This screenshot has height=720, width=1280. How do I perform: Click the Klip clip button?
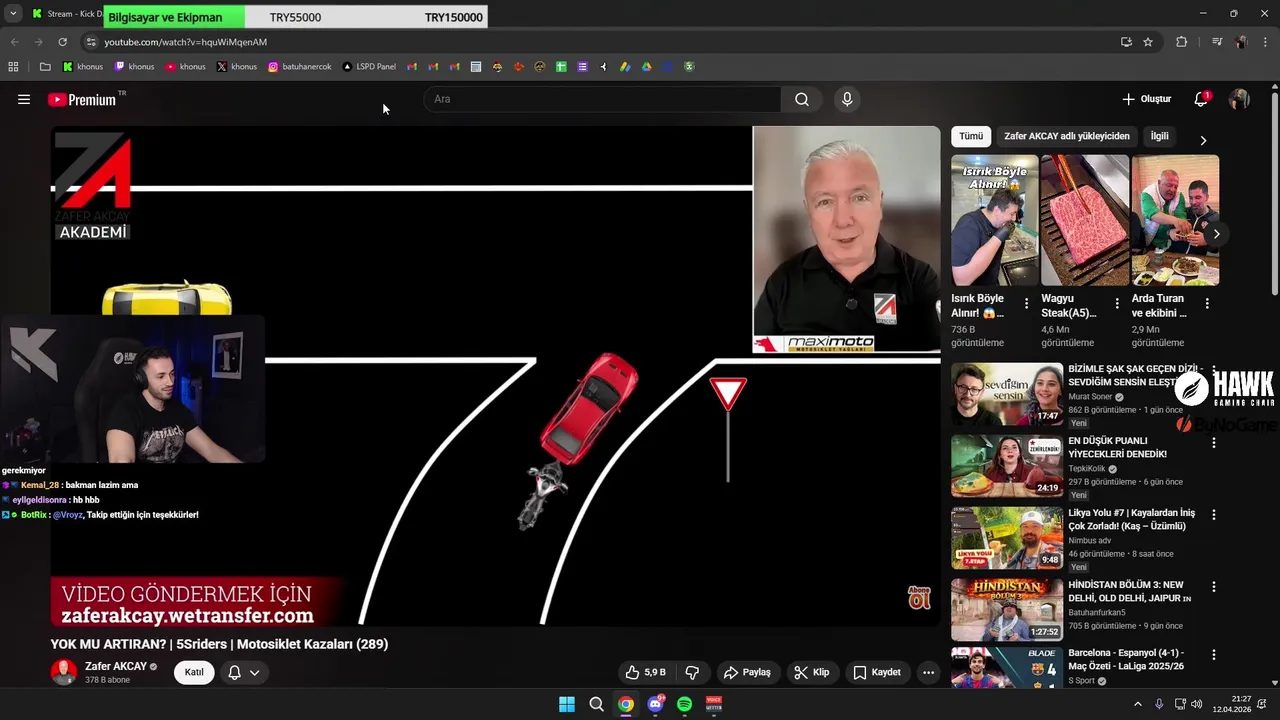coord(812,672)
